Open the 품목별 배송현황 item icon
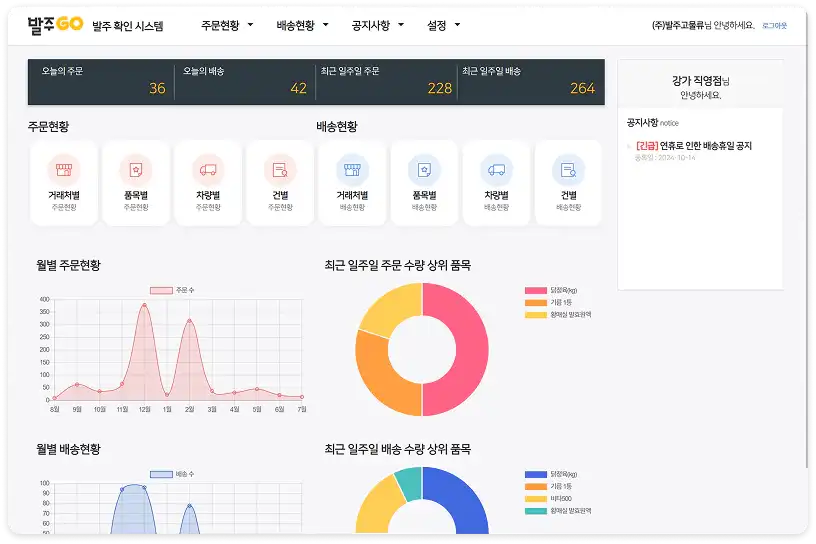 click(425, 170)
